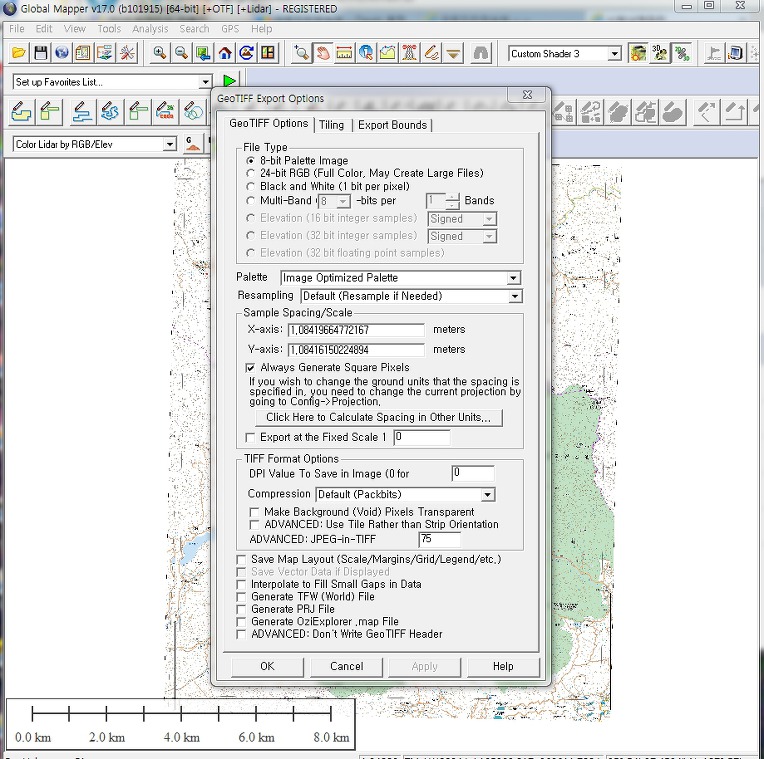Image resolution: width=764 pixels, height=759 pixels.
Task: Click the green Run favorite arrow
Action: pos(229,81)
